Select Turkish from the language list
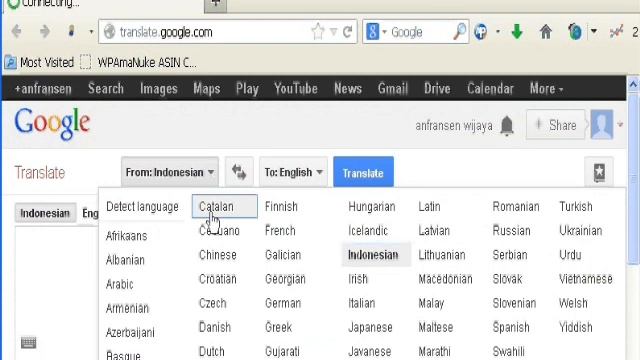640x360 pixels. coord(576,207)
